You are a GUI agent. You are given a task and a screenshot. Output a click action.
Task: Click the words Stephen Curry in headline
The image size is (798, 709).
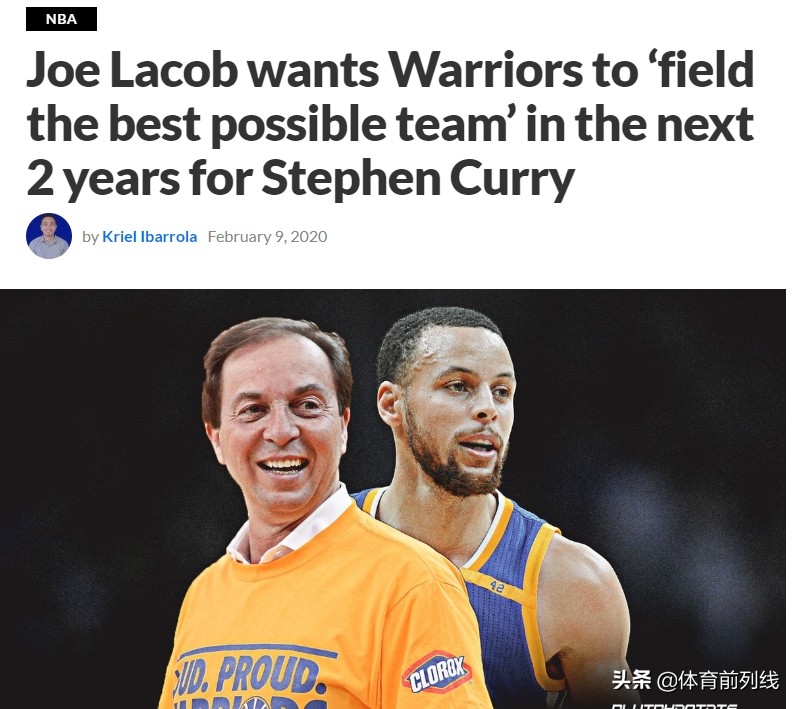click(x=418, y=178)
